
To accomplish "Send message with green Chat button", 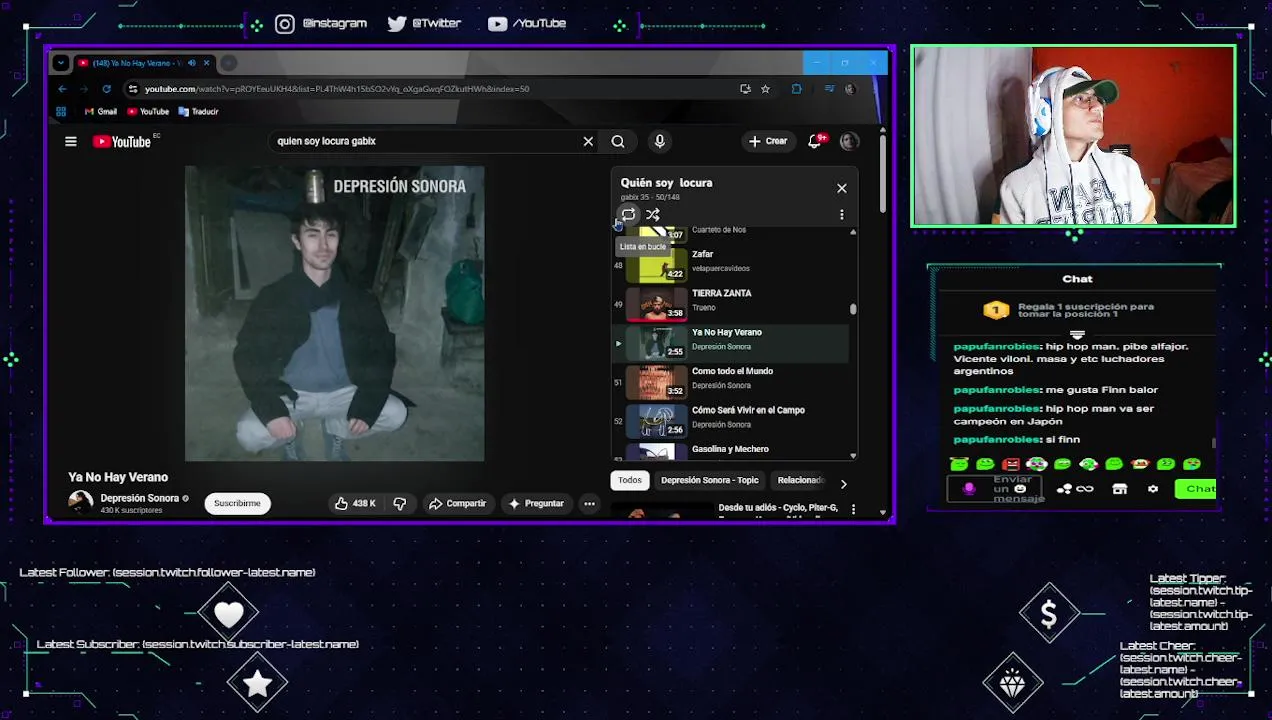I will pos(1196,489).
